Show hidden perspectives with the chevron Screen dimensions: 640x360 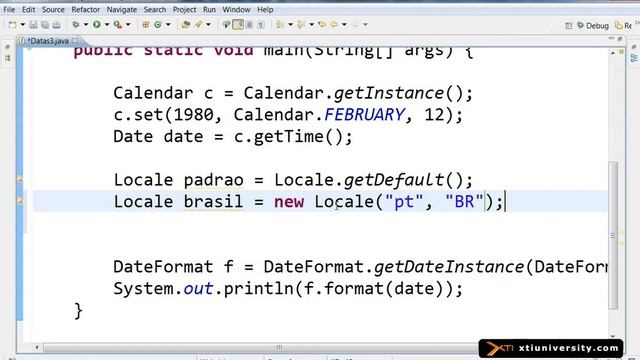(x=637, y=23)
